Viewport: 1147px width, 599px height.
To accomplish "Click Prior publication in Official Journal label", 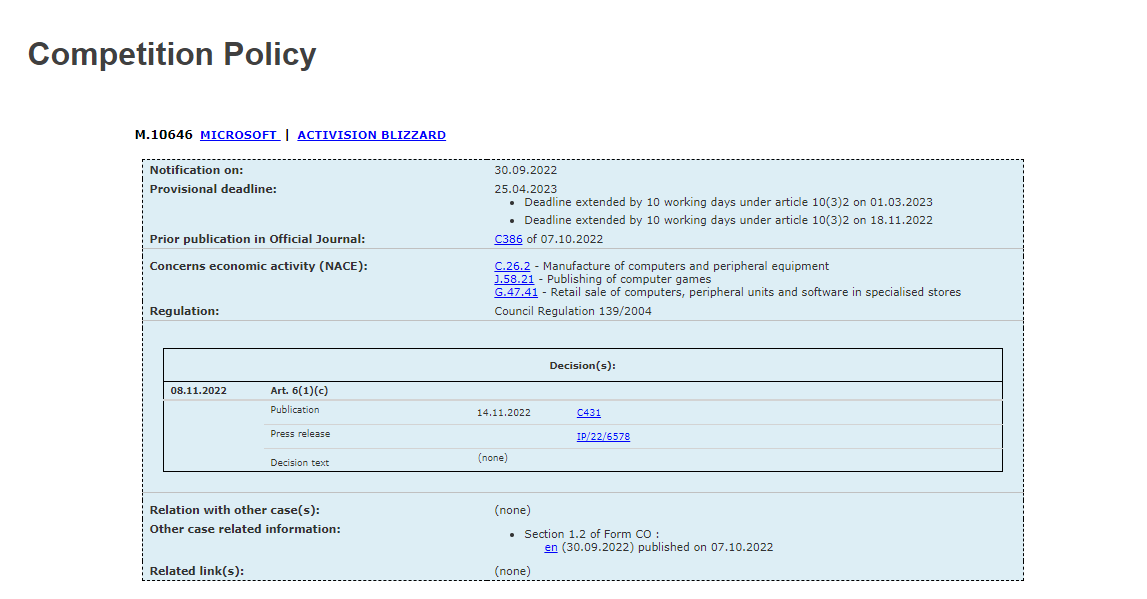I will click(x=257, y=239).
